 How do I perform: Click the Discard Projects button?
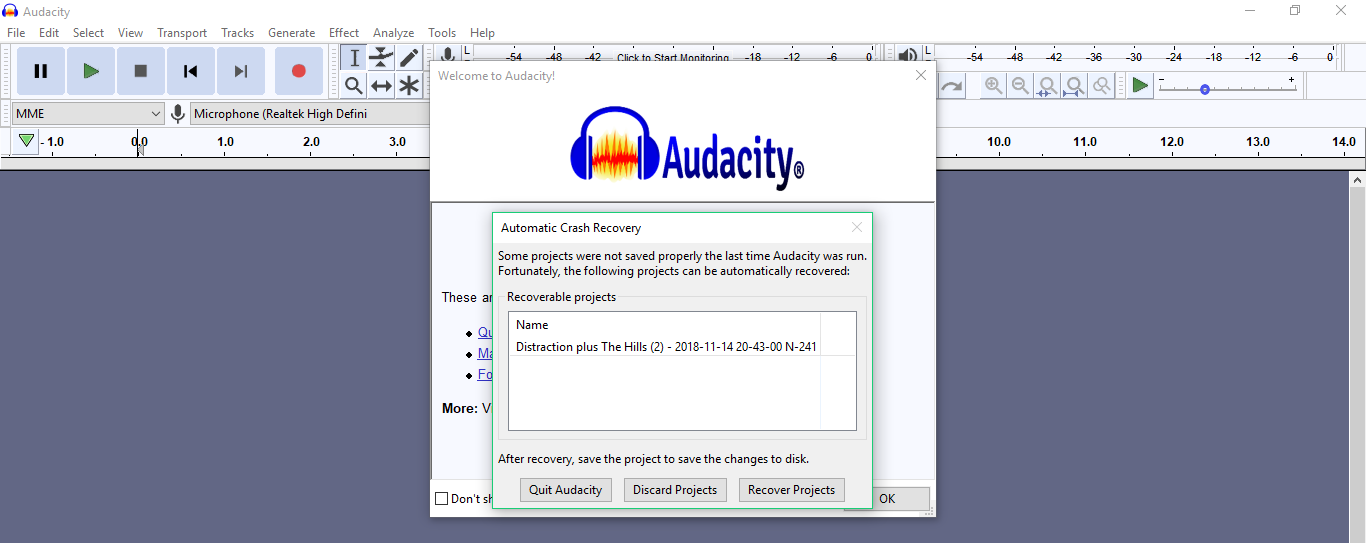point(675,490)
